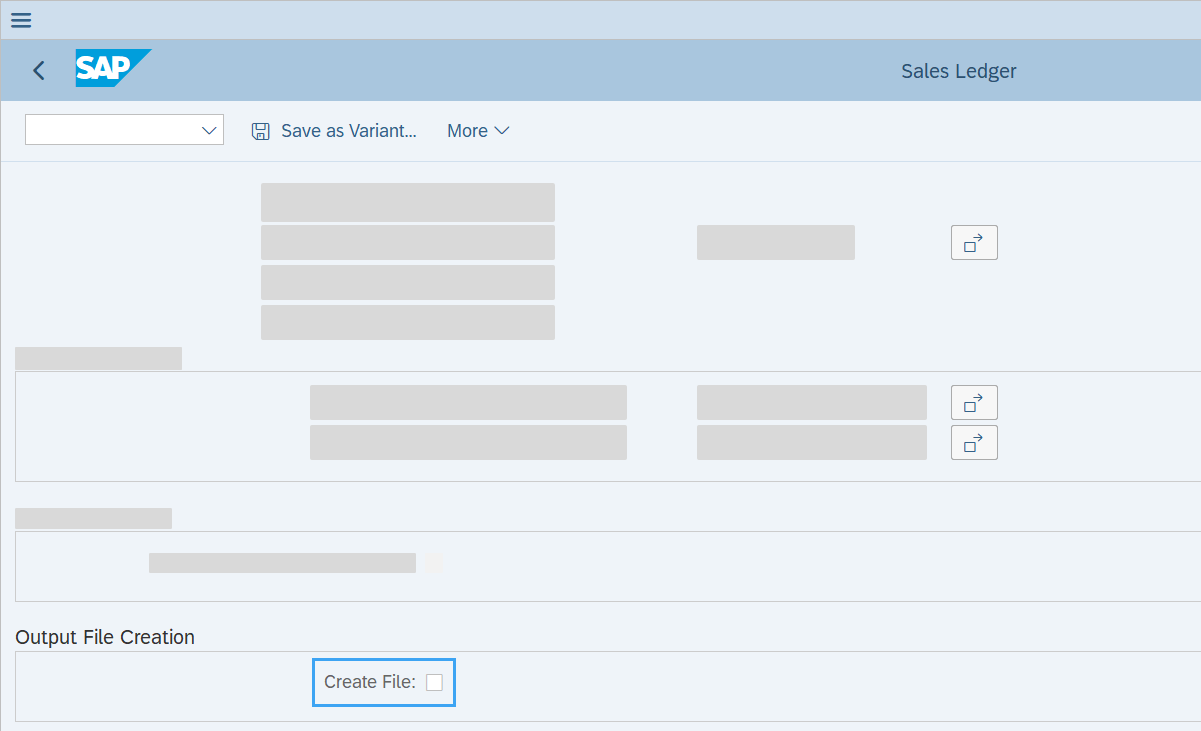This screenshot has height=731, width=1201.
Task: Click the Sales Ledger title
Action: 958,71
